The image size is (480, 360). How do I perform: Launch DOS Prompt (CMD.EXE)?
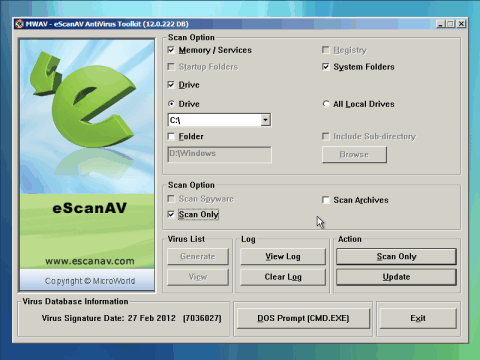tap(303, 318)
